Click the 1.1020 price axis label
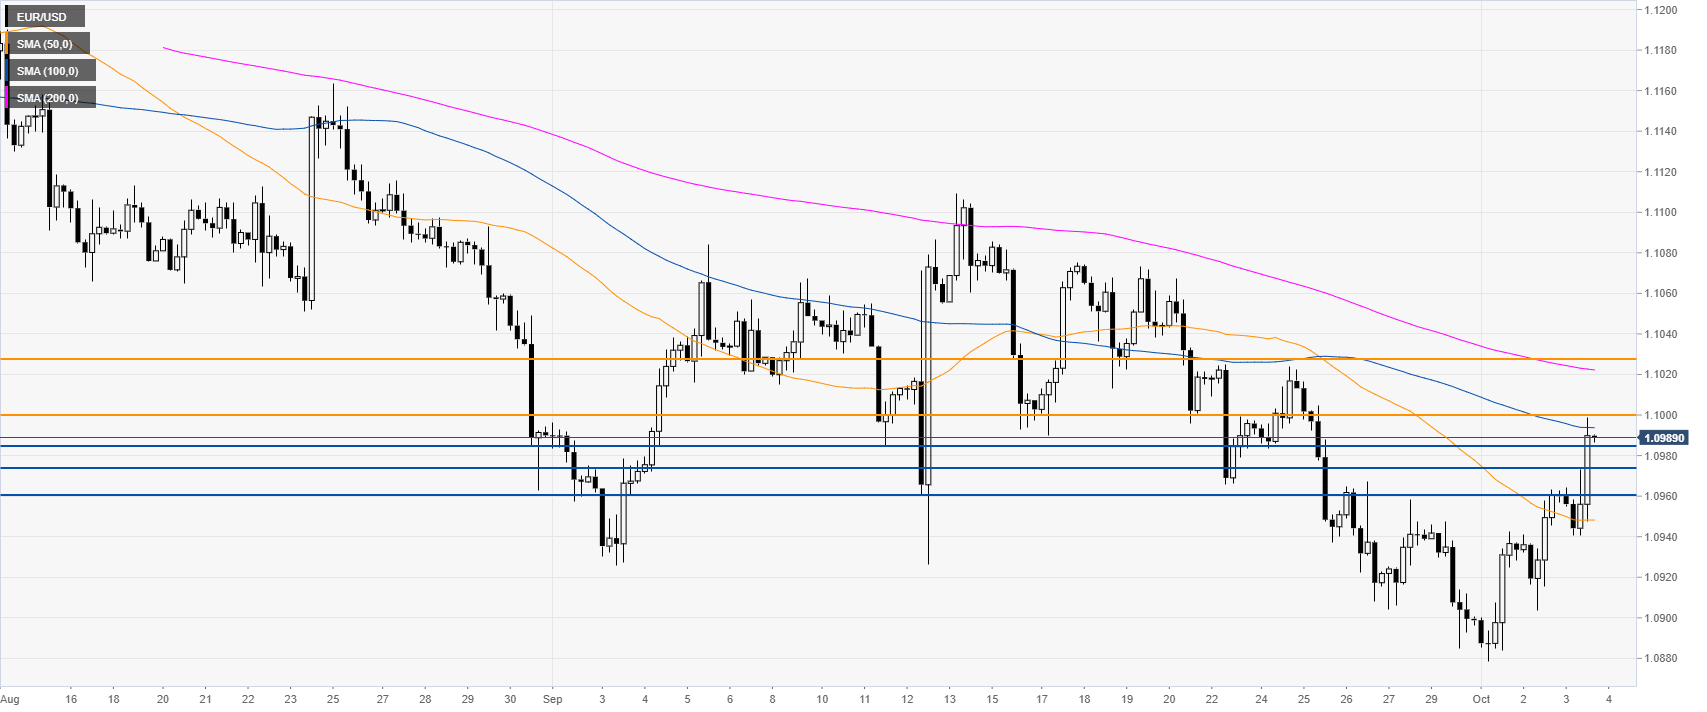The height and width of the screenshot is (712, 1707). (1662, 374)
